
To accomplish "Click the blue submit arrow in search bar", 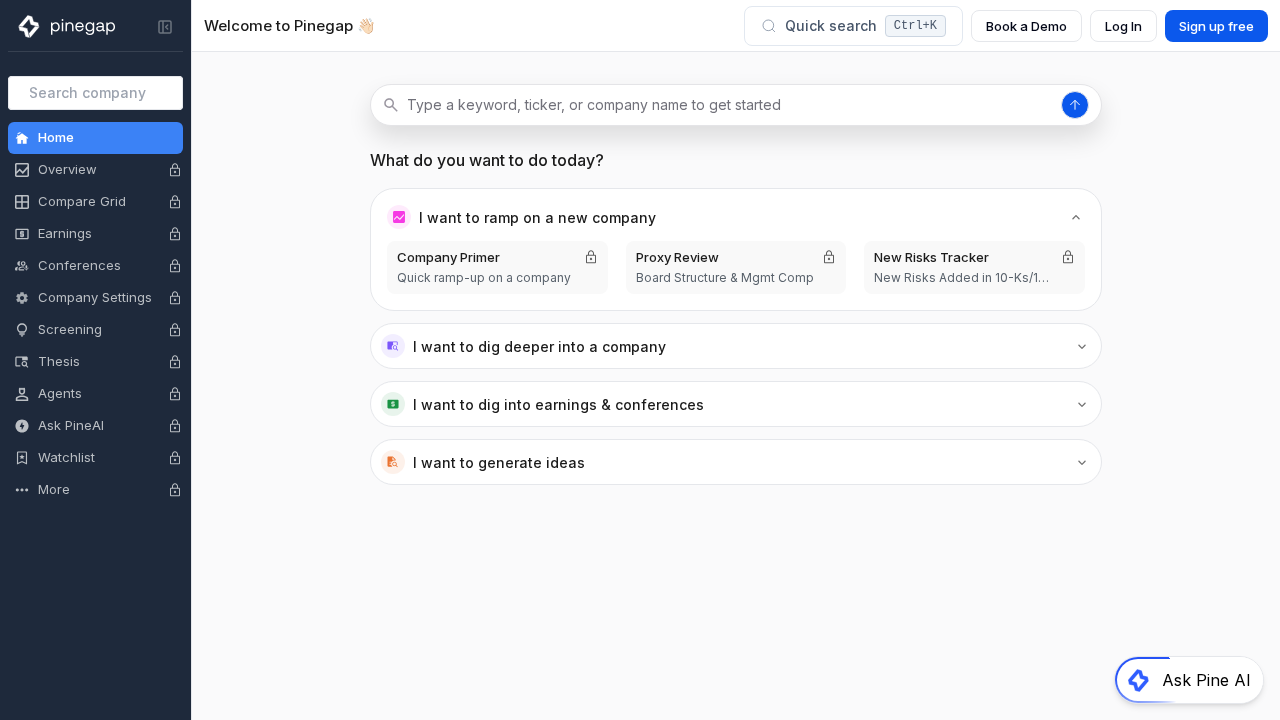I will 1074,105.
